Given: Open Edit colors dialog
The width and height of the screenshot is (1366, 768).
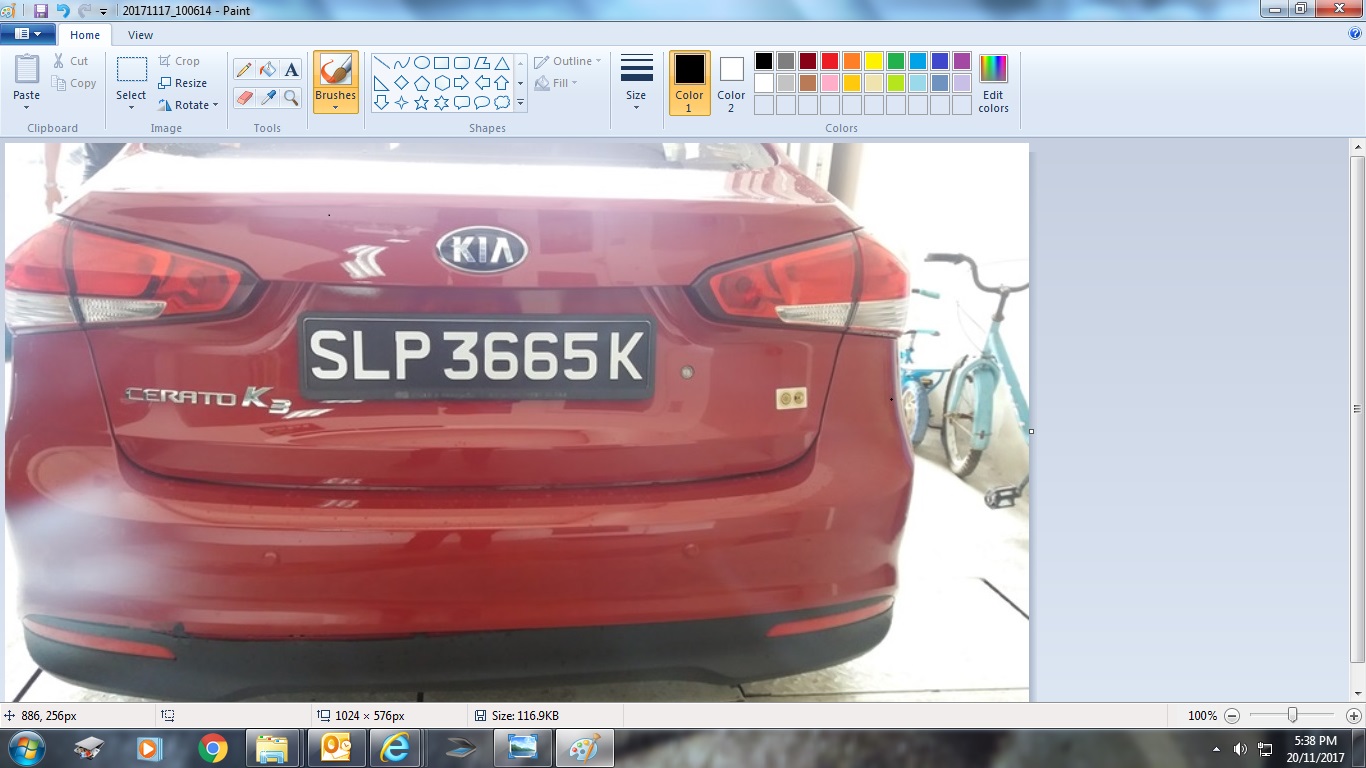Looking at the screenshot, I should coord(993,83).
